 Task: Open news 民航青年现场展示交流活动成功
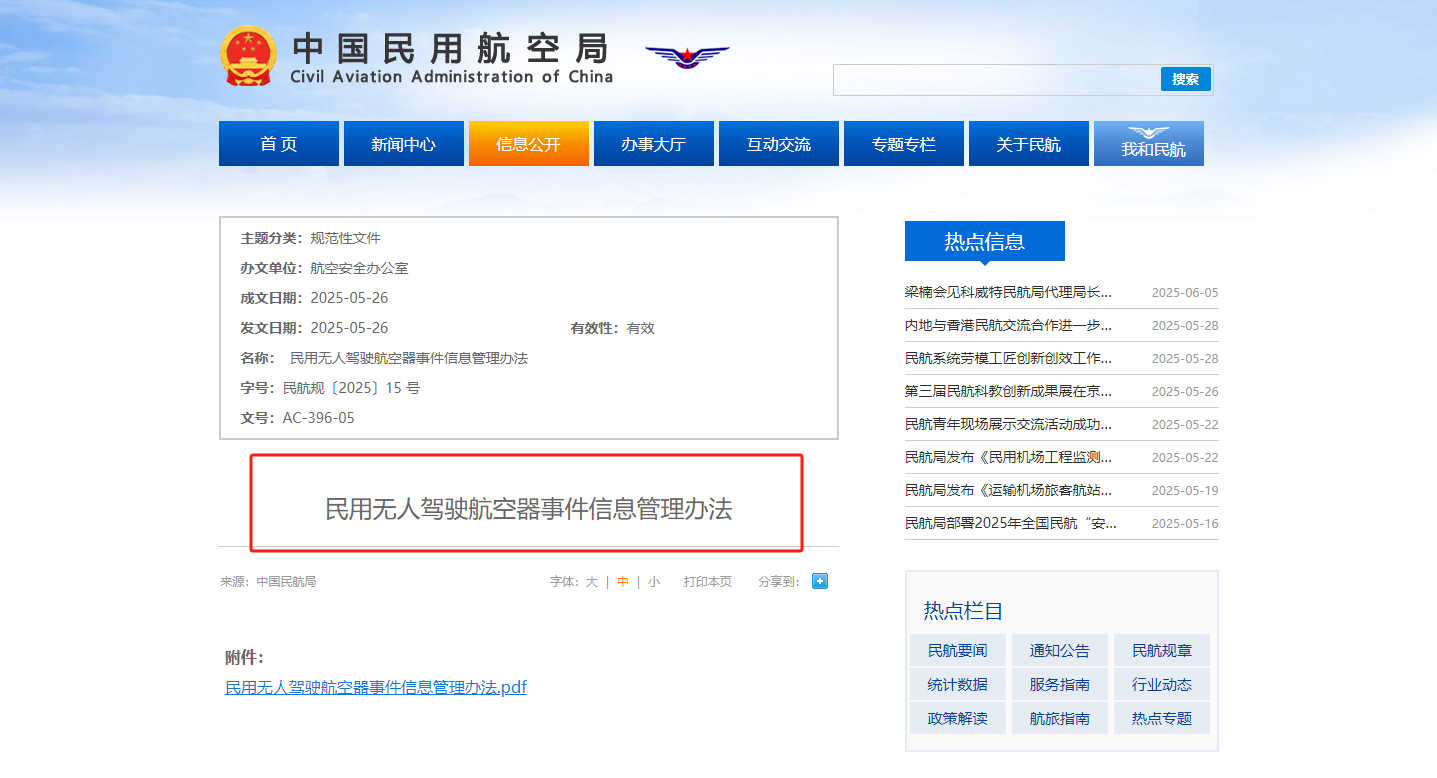point(1008,424)
